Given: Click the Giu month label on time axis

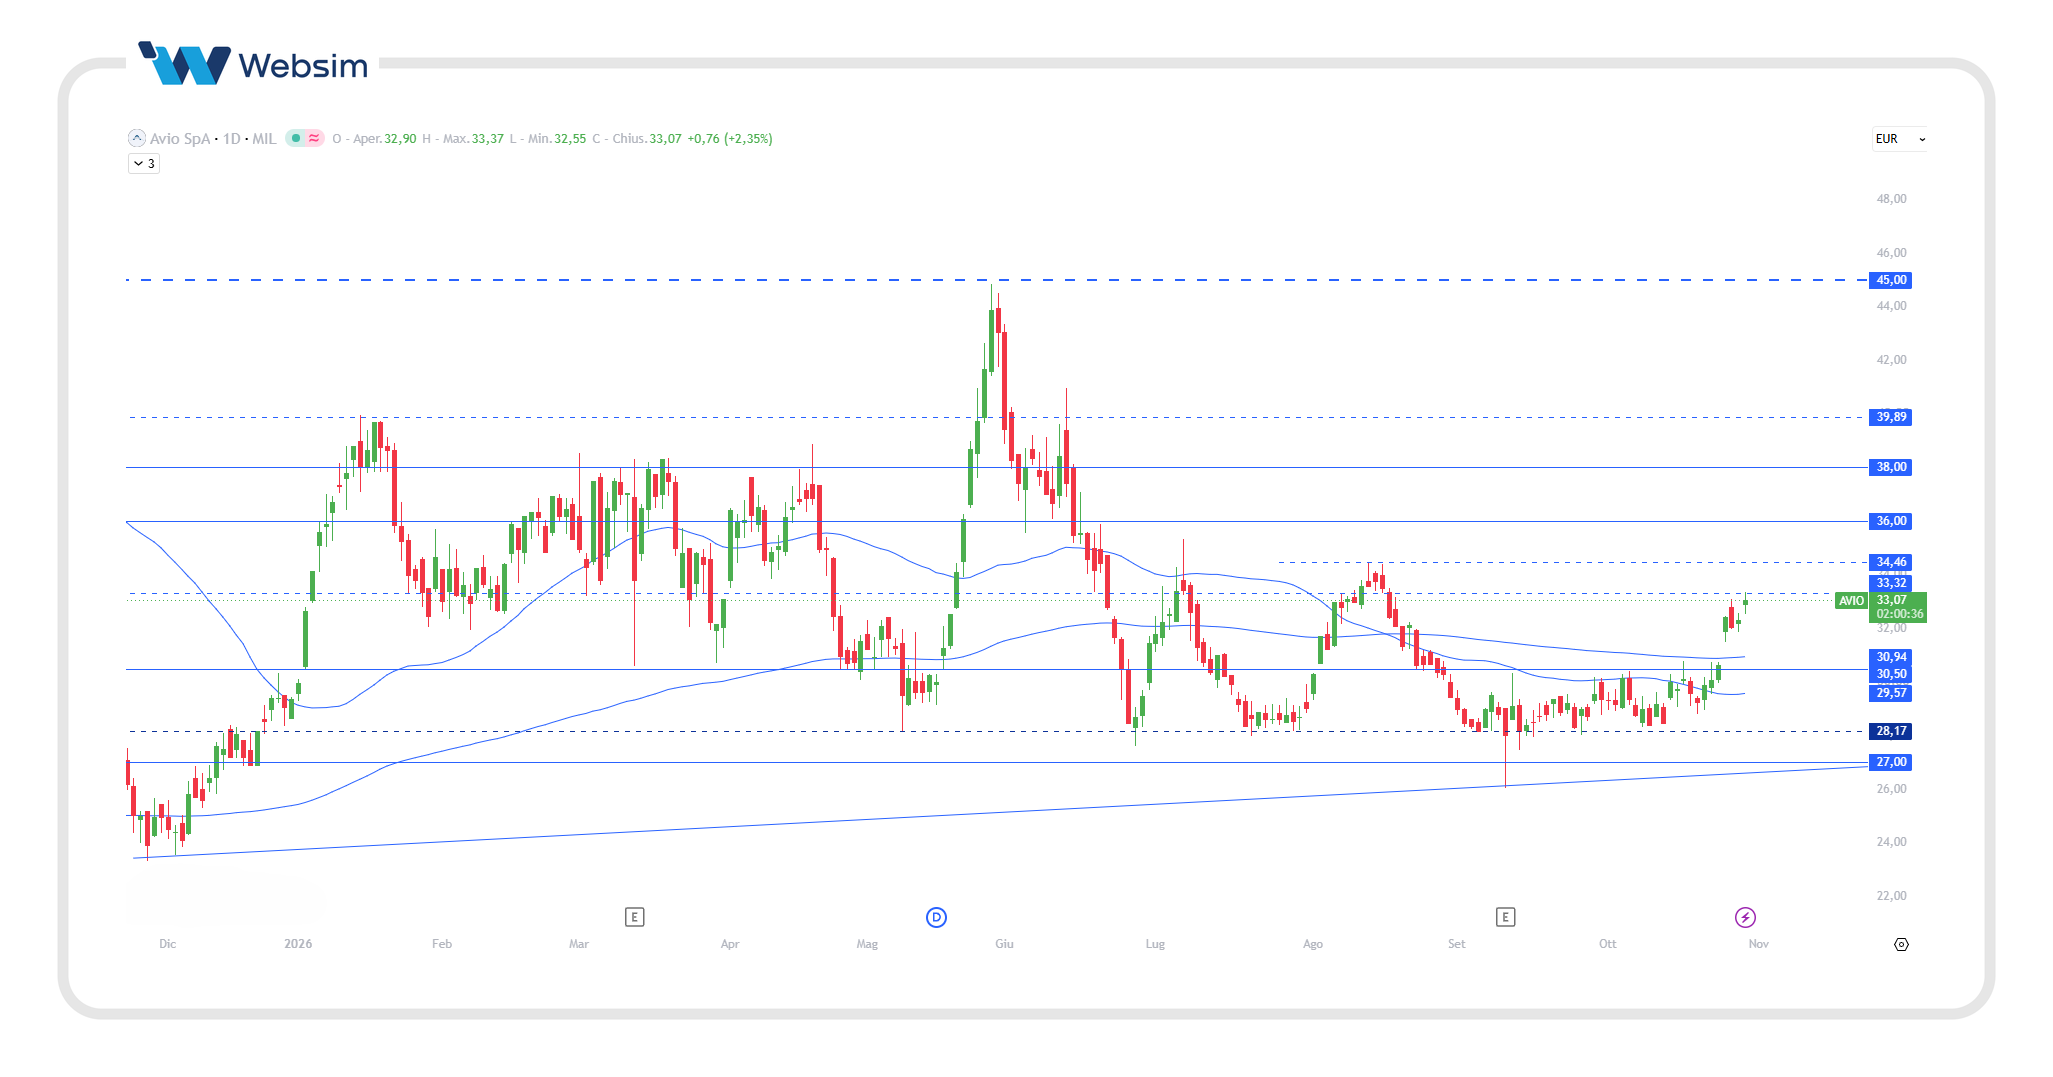Looking at the screenshot, I should click(x=1004, y=944).
